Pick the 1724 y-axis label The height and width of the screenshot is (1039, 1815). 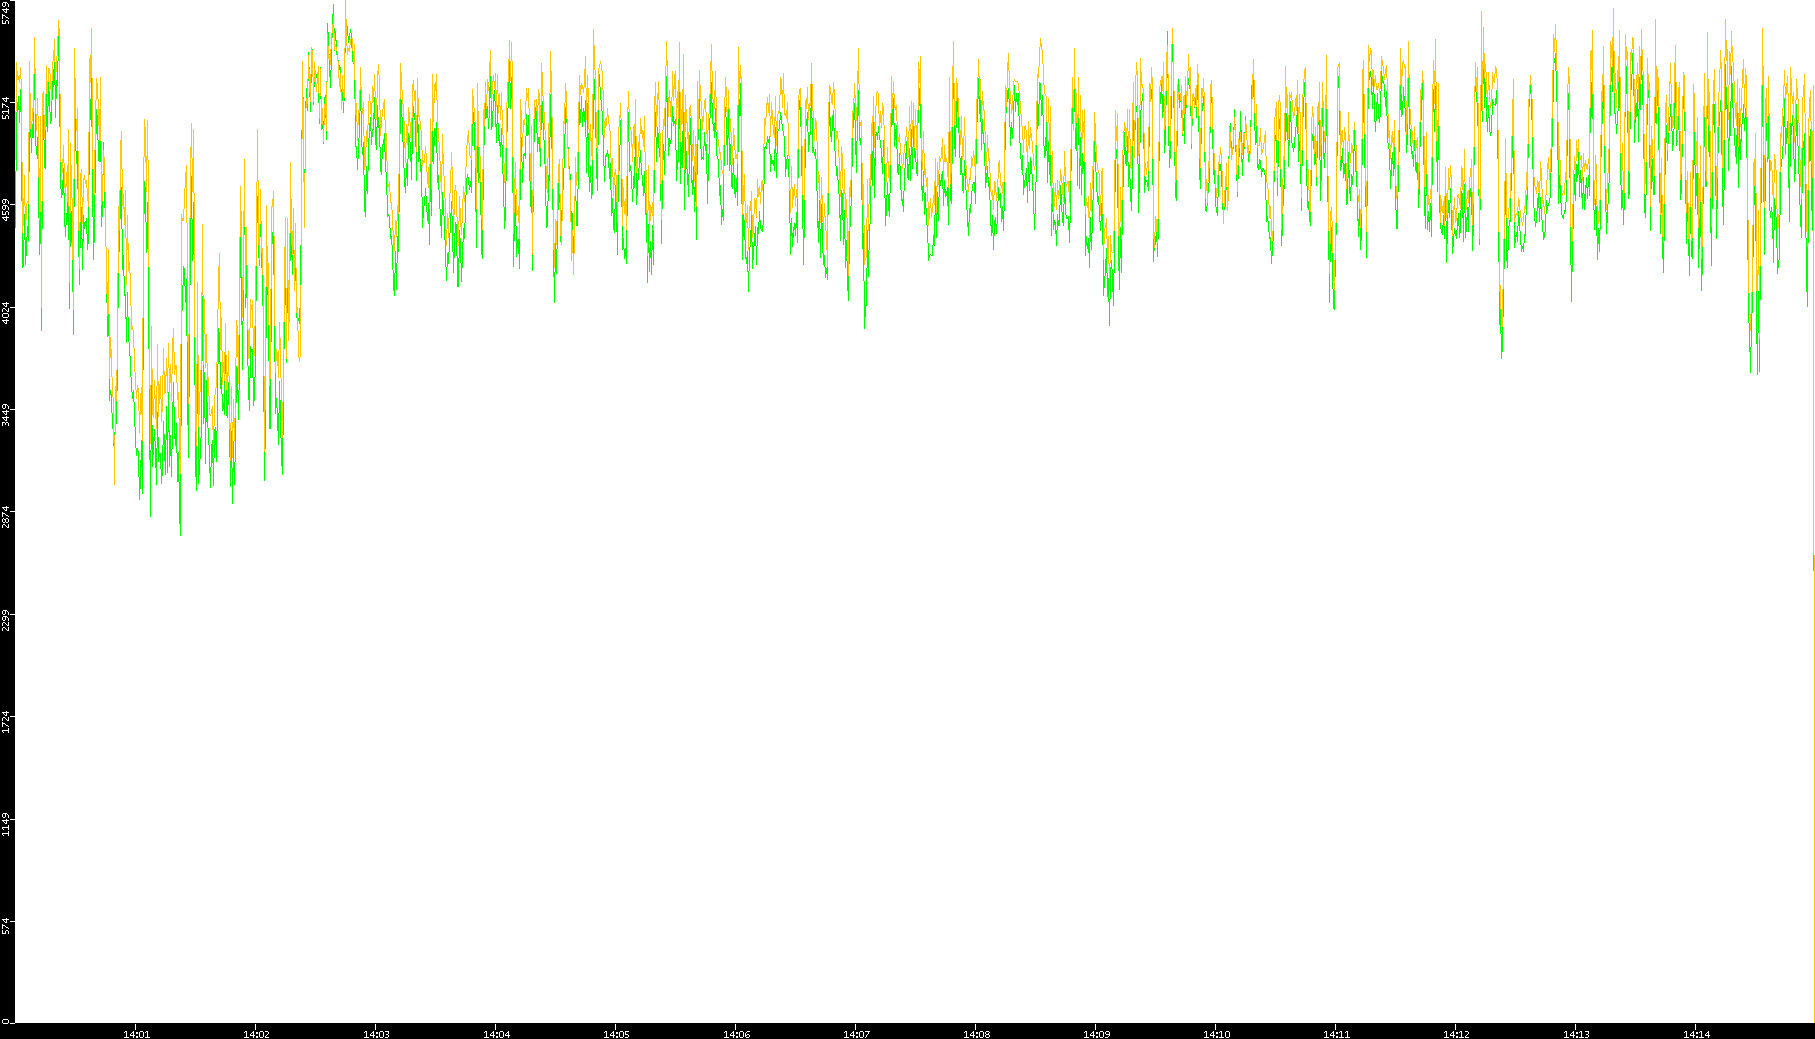6,722
